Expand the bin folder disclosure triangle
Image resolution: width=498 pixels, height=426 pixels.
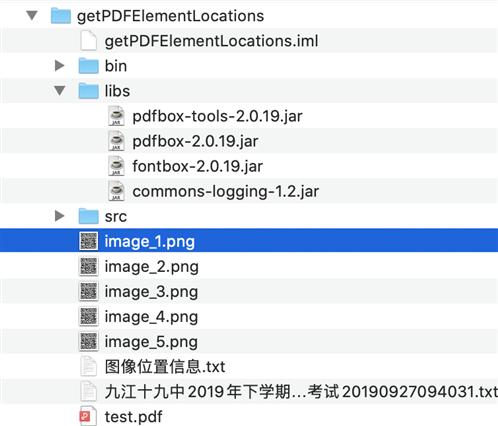[60, 65]
